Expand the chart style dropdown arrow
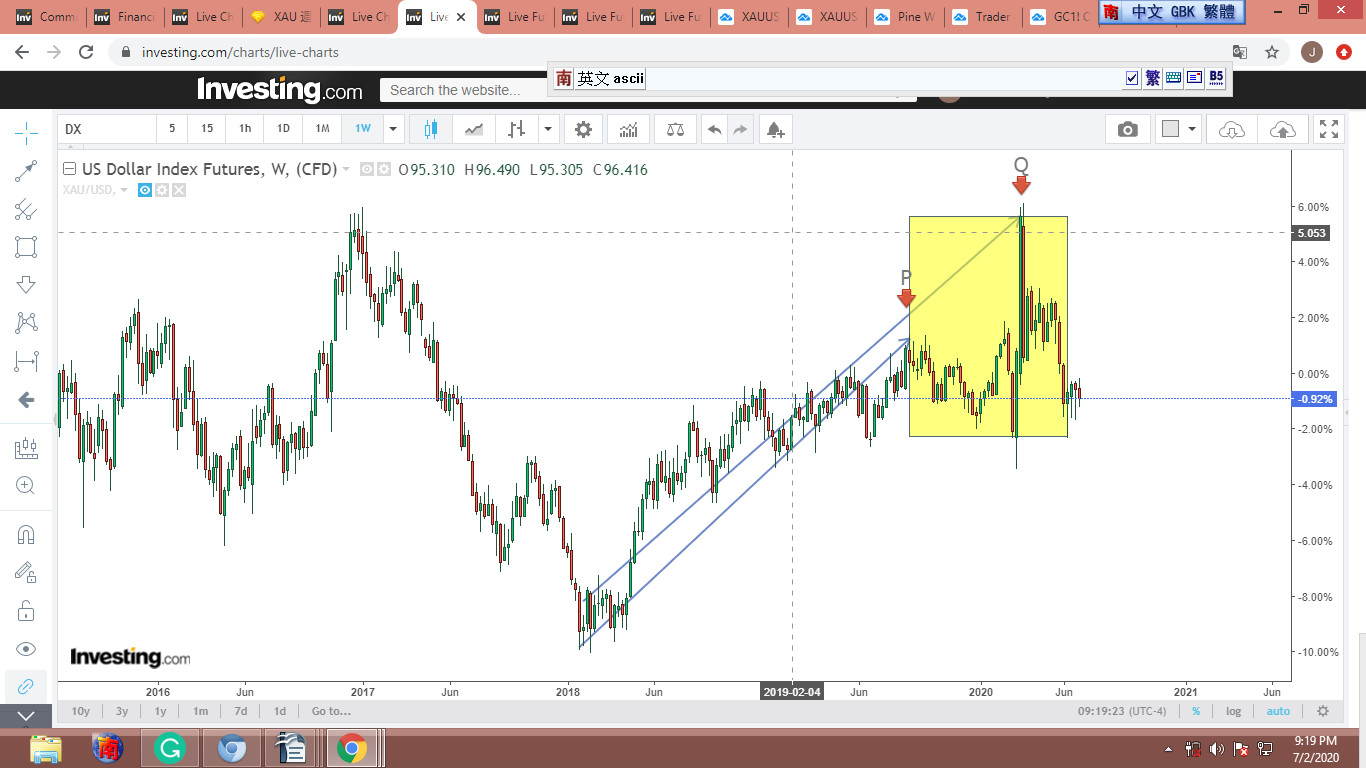Viewport: 1366px width, 768px height. (548, 129)
